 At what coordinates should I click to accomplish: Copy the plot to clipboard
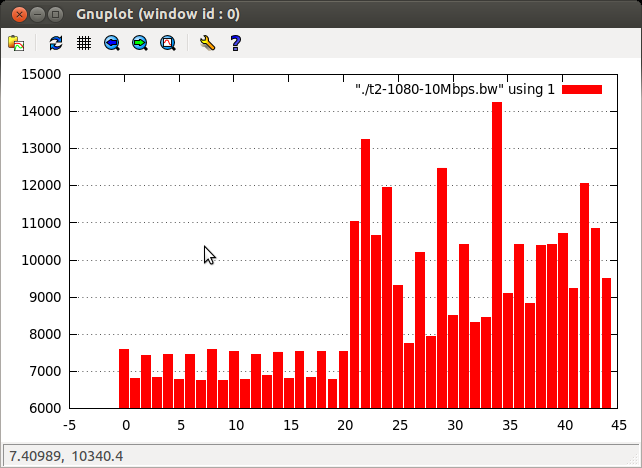tap(16, 43)
